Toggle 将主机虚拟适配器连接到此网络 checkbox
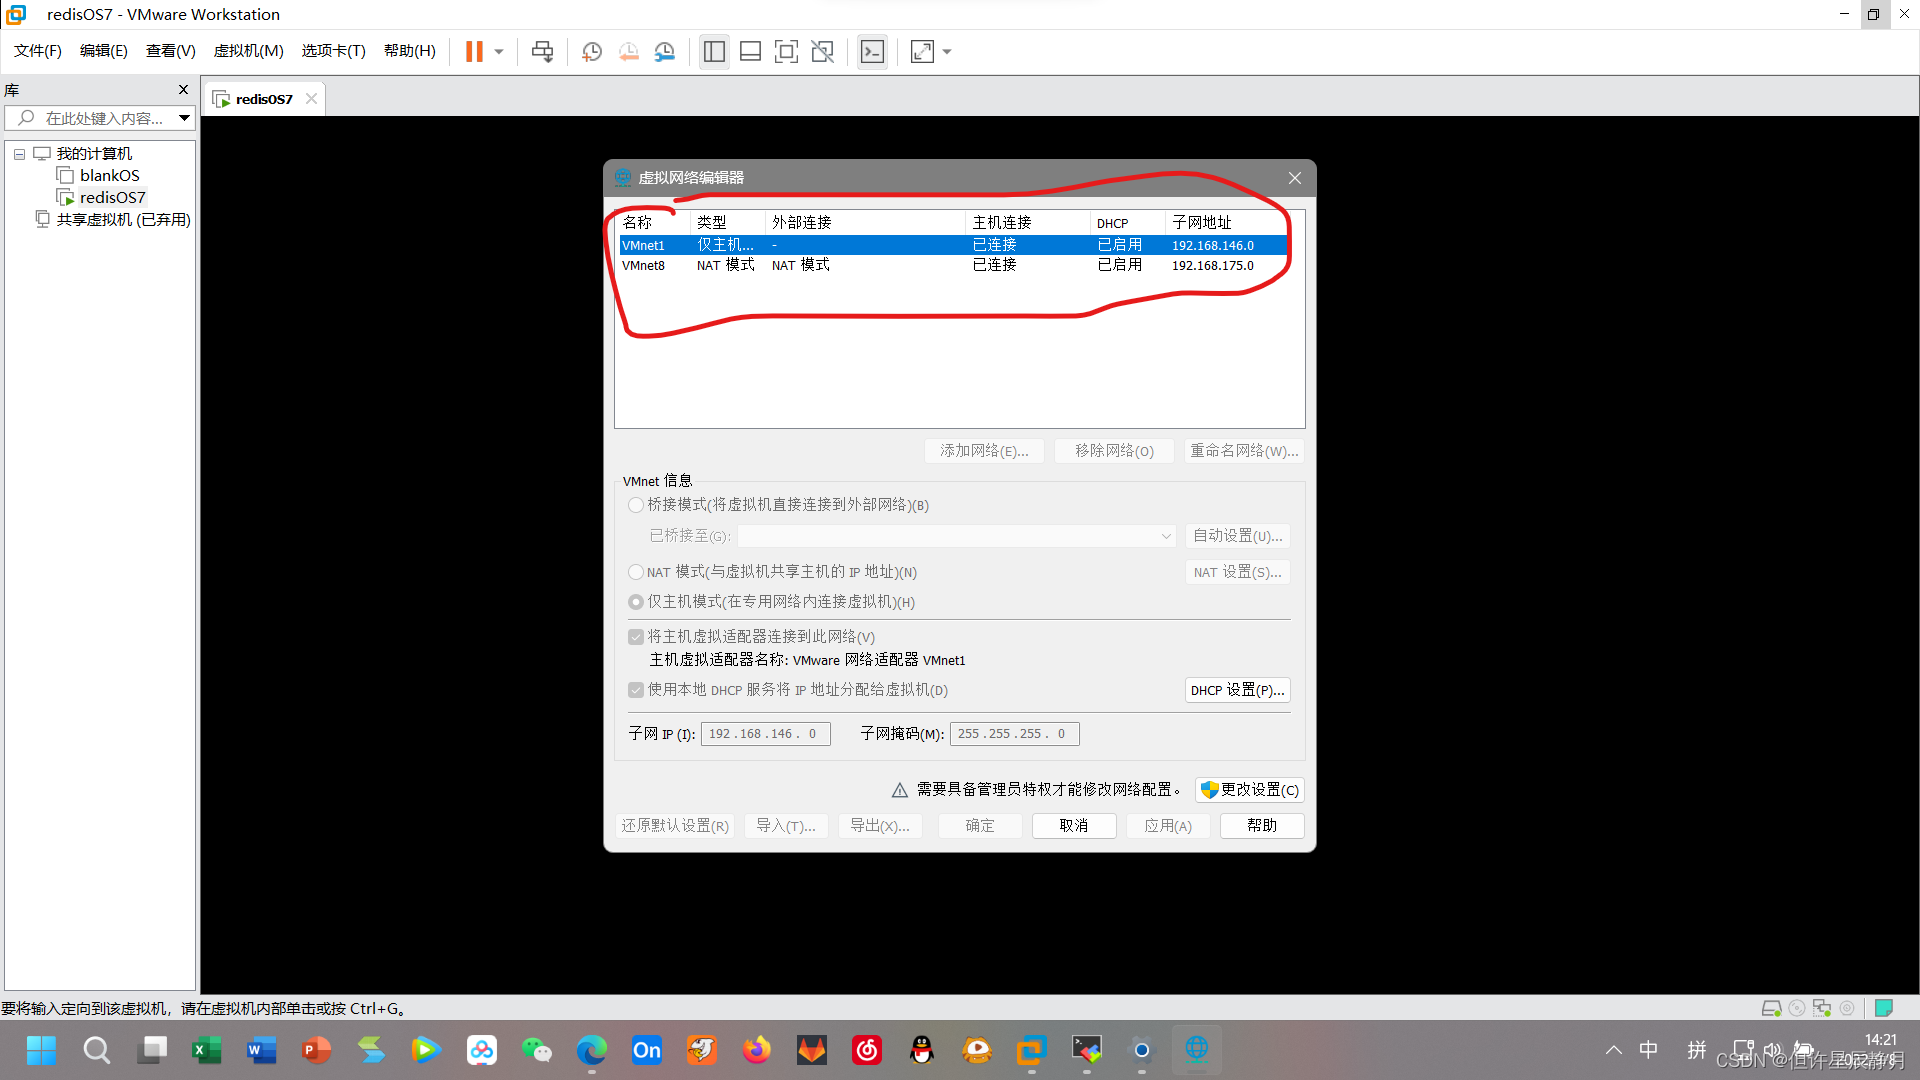1920x1080 pixels. [635, 637]
